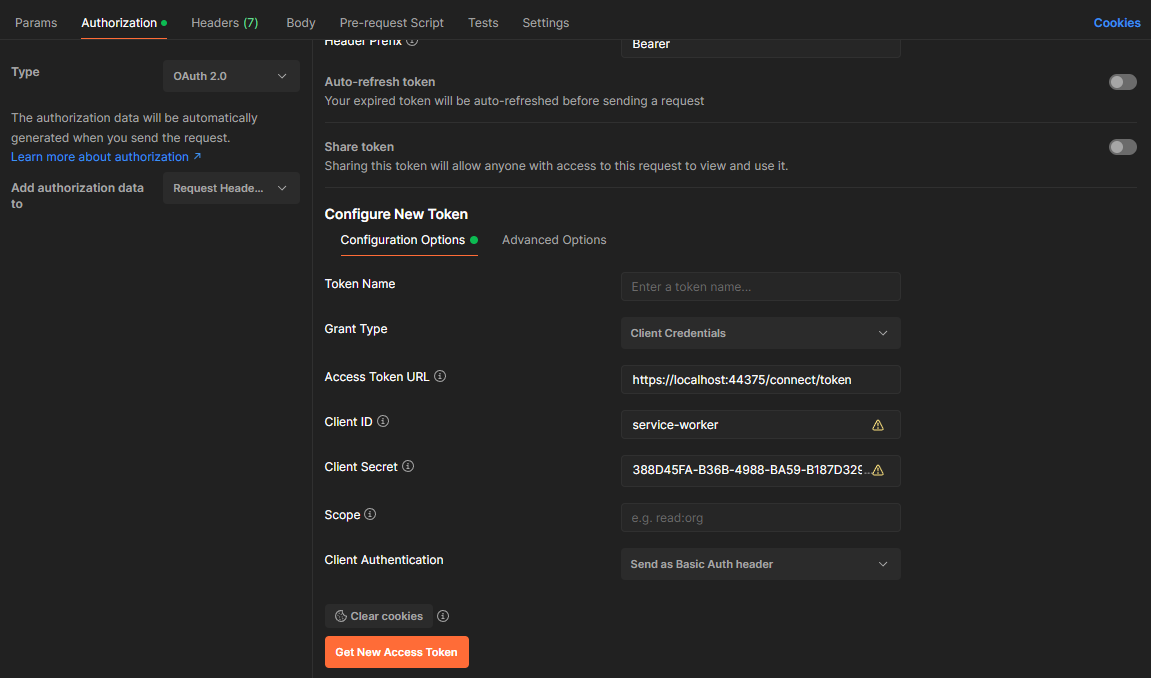This screenshot has width=1151, height=678.
Task: Open the Headers tab
Action: pyautogui.click(x=224, y=21)
